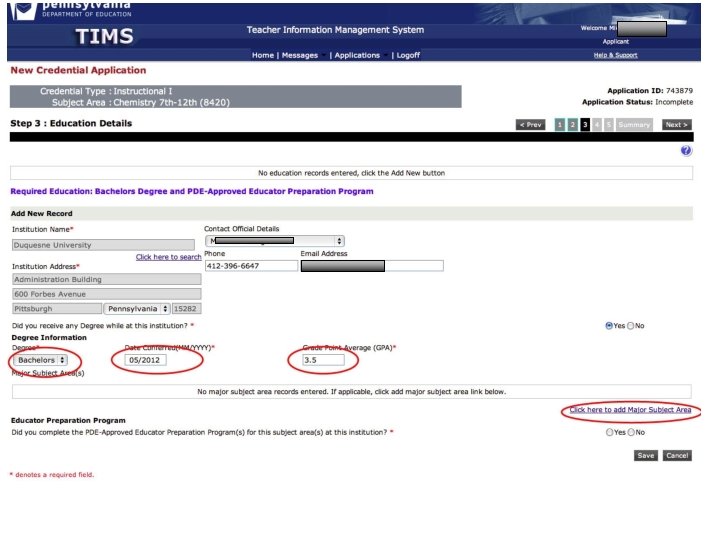The image size is (720, 540).
Task: Open the blue help question mark icon
Action: [686, 151]
